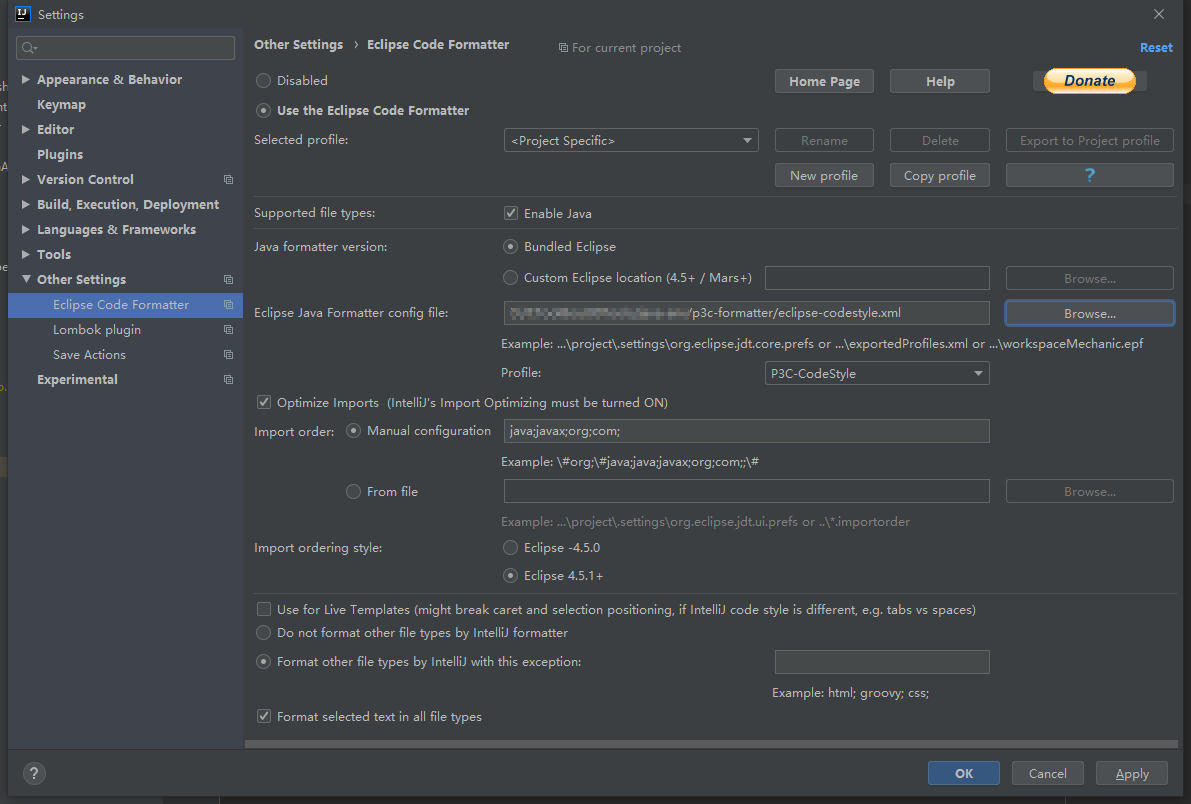
Task: Click the 'For current project' indicator icon
Action: pos(563,48)
